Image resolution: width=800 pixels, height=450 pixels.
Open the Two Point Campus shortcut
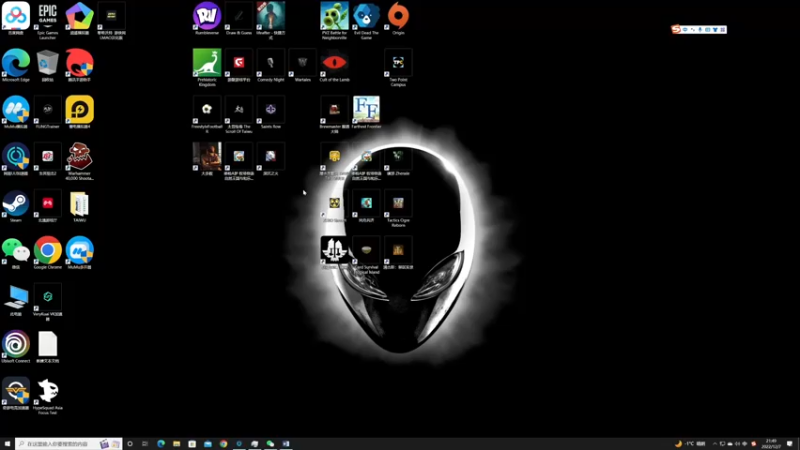(x=398, y=67)
